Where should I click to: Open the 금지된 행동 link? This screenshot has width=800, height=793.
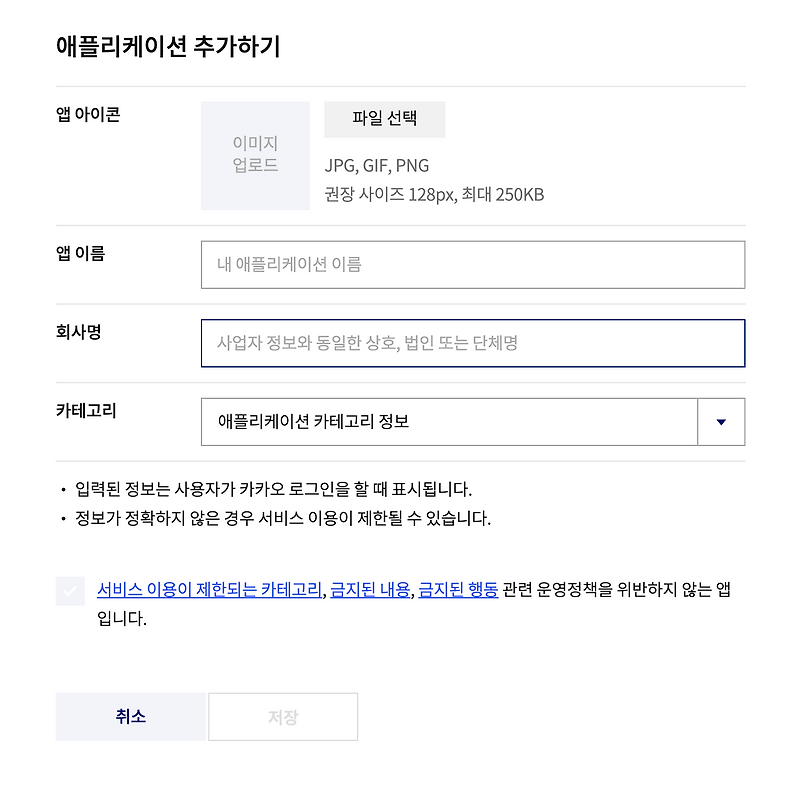455,591
